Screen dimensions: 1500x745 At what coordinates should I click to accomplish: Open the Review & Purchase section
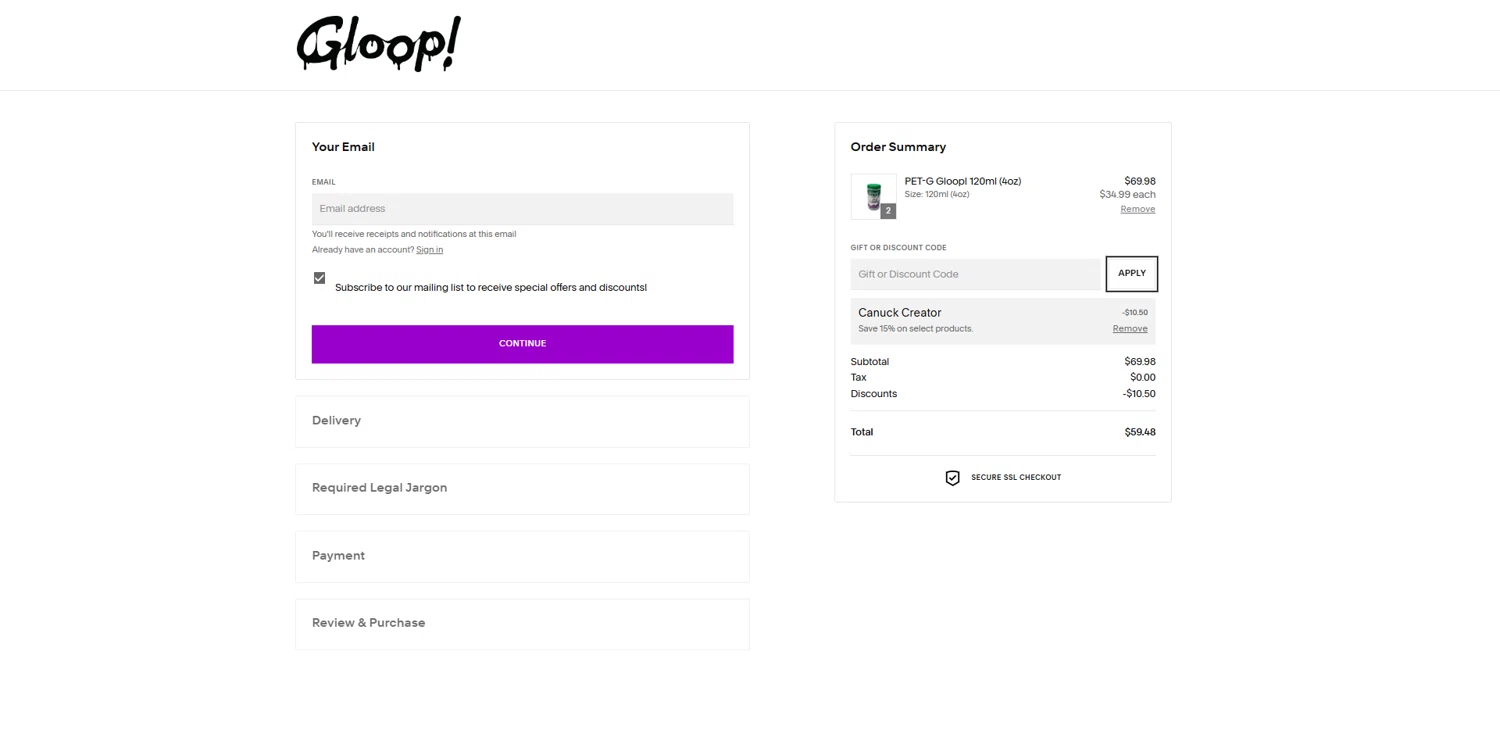click(522, 623)
